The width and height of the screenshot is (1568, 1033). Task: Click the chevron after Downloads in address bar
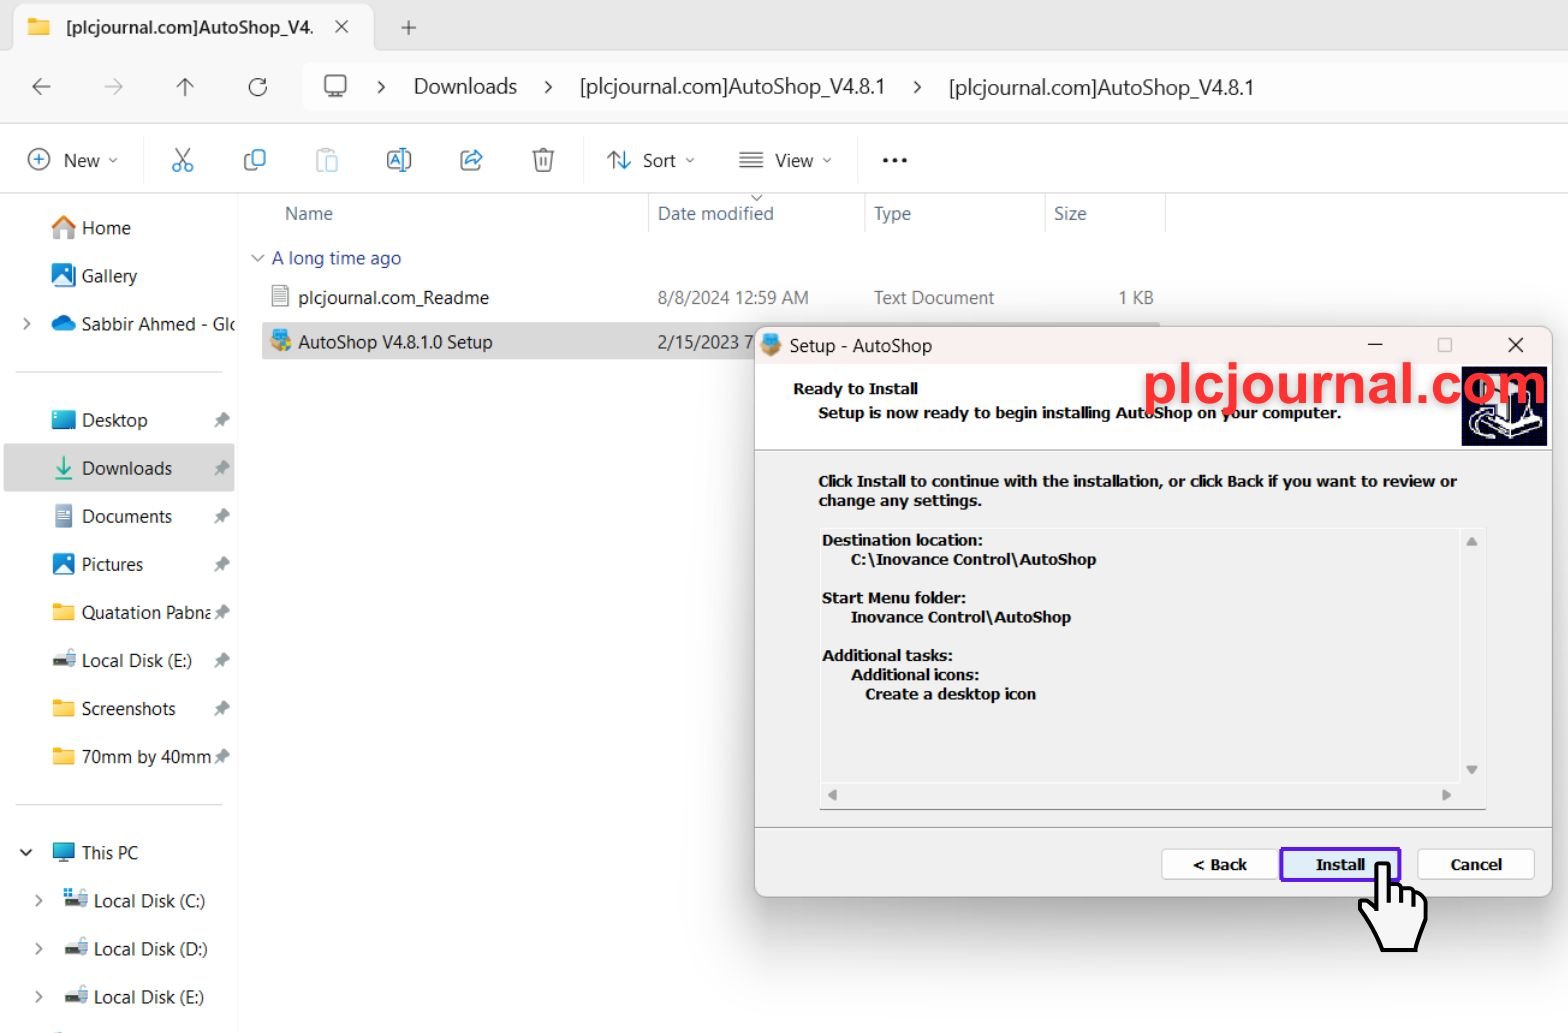pos(548,87)
